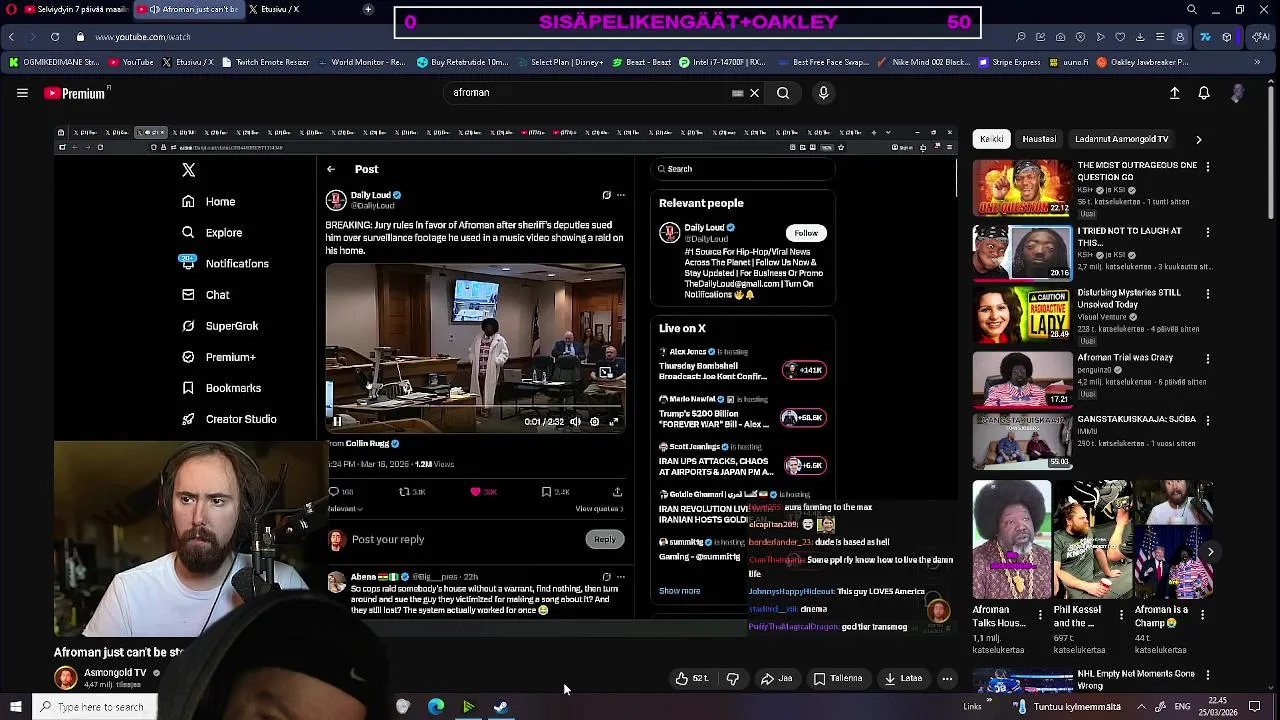Share the video using Jaa button

[777, 678]
